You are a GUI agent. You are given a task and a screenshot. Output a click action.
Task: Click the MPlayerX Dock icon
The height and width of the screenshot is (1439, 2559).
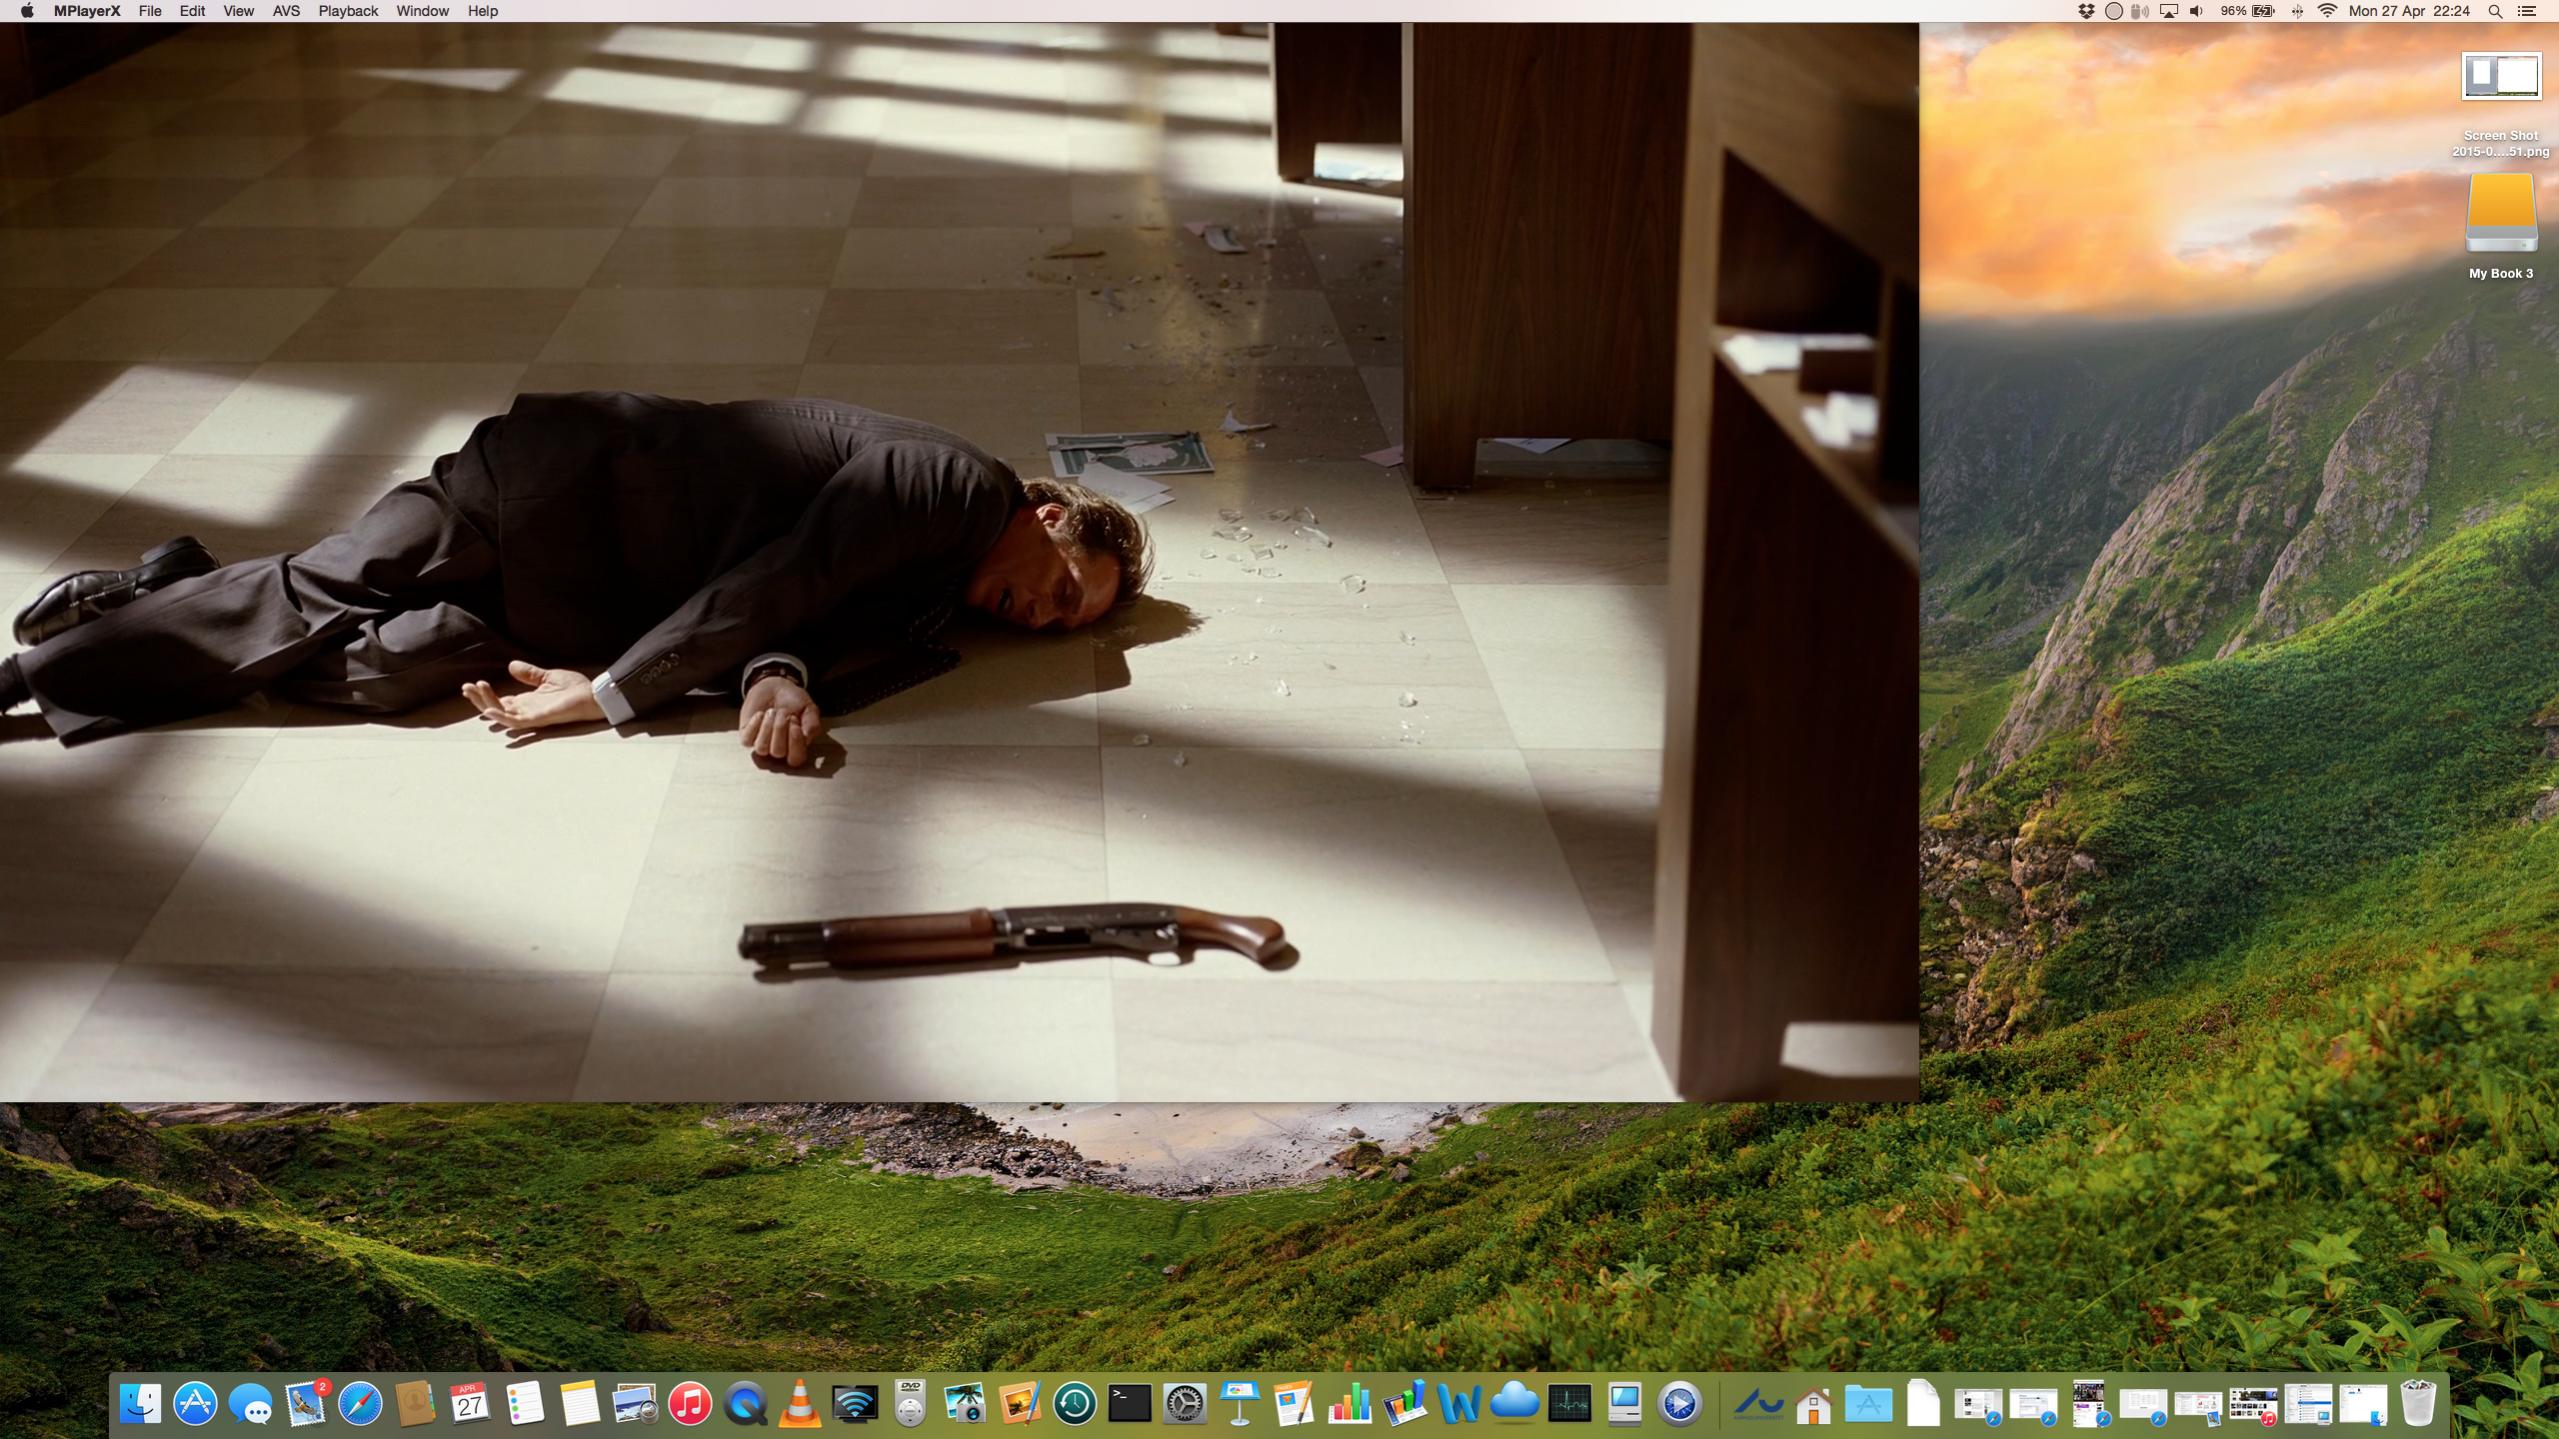(1679, 1404)
